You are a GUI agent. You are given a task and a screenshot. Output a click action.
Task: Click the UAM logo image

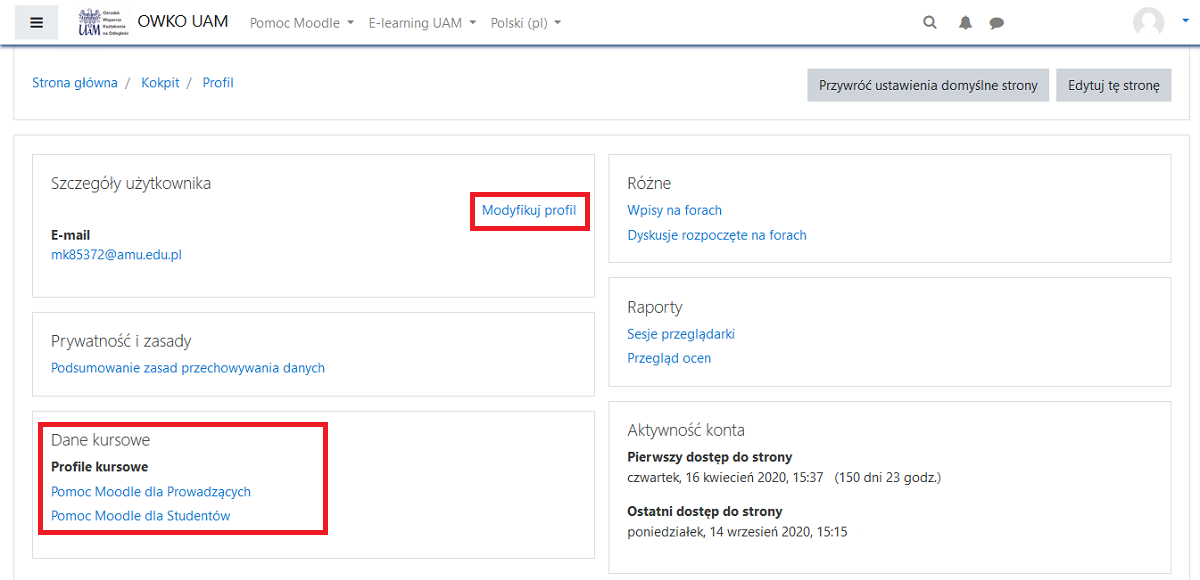(x=103, y=22)
